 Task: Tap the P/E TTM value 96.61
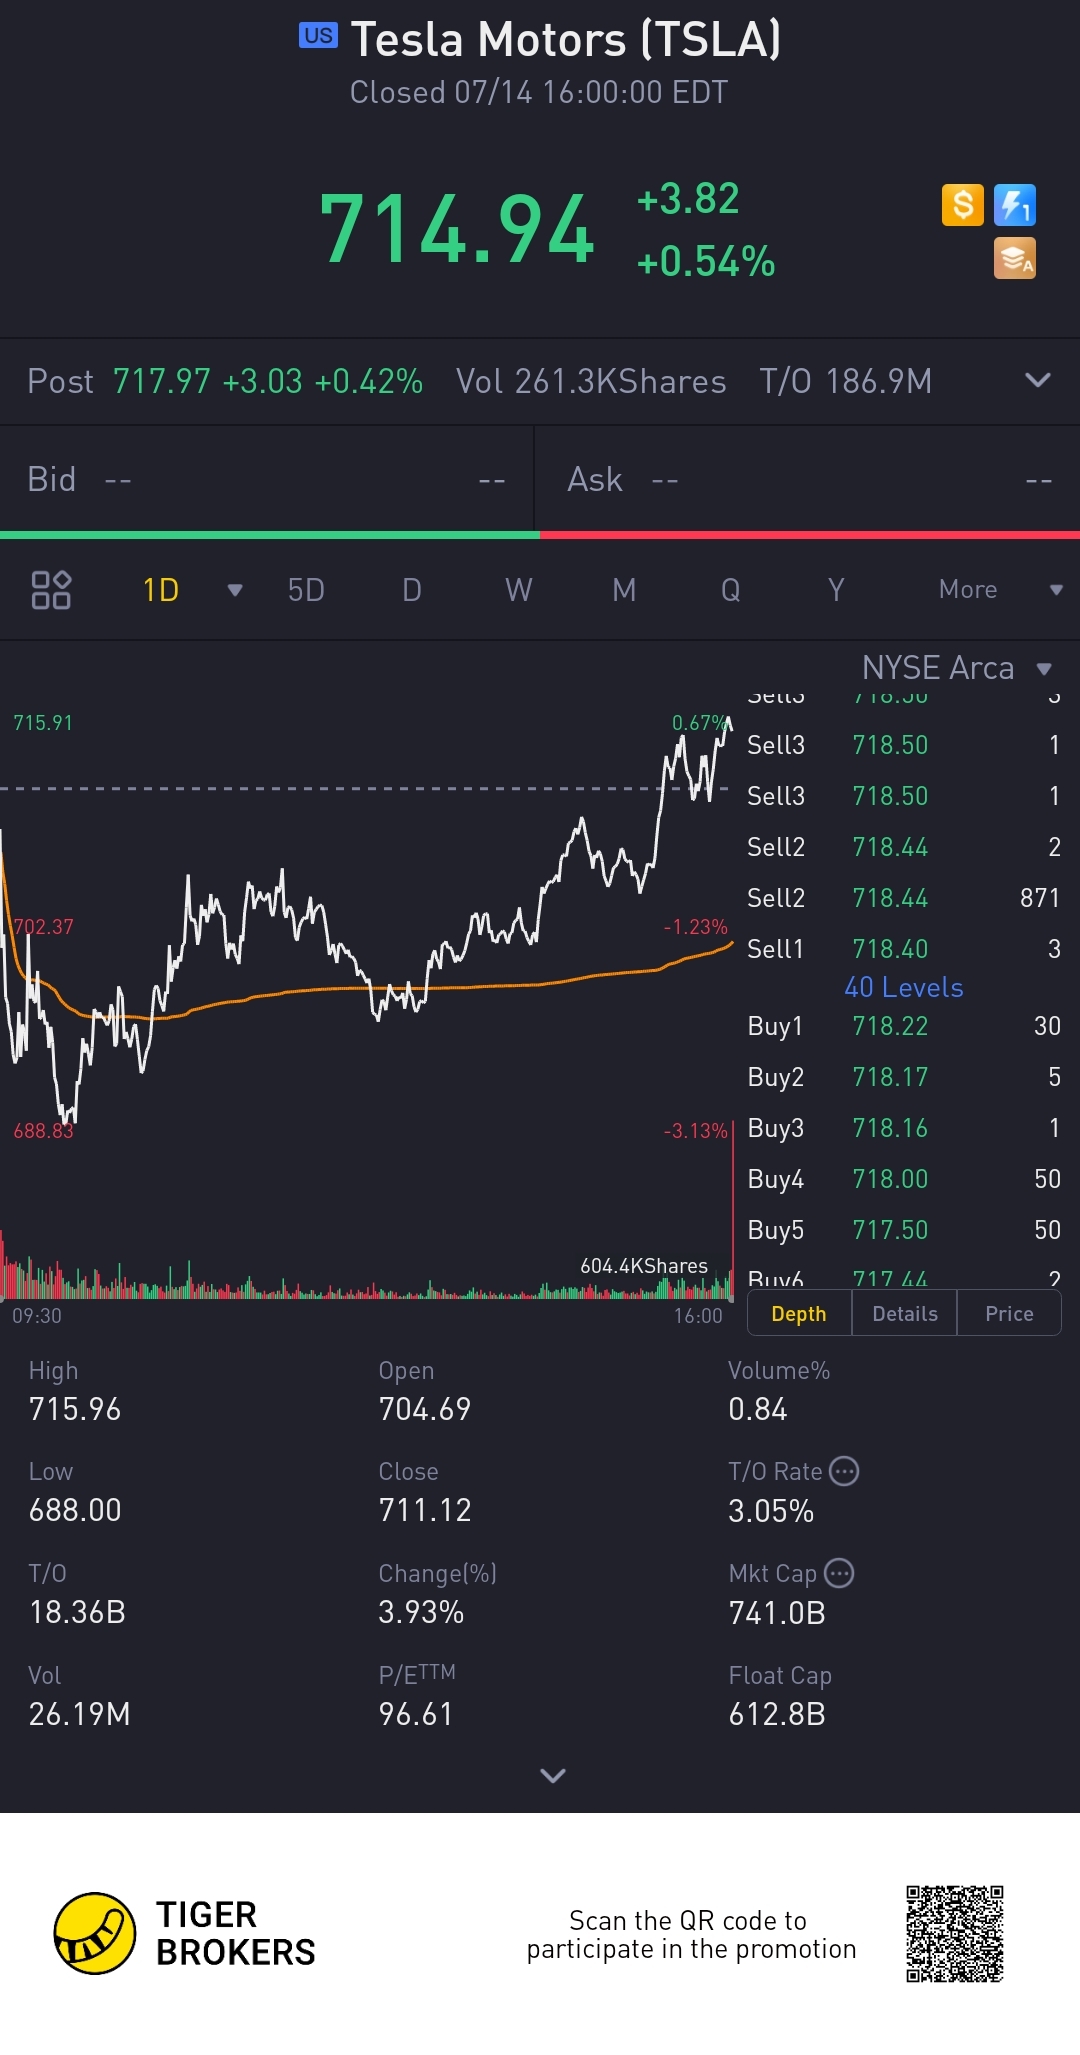[416, 1714]
